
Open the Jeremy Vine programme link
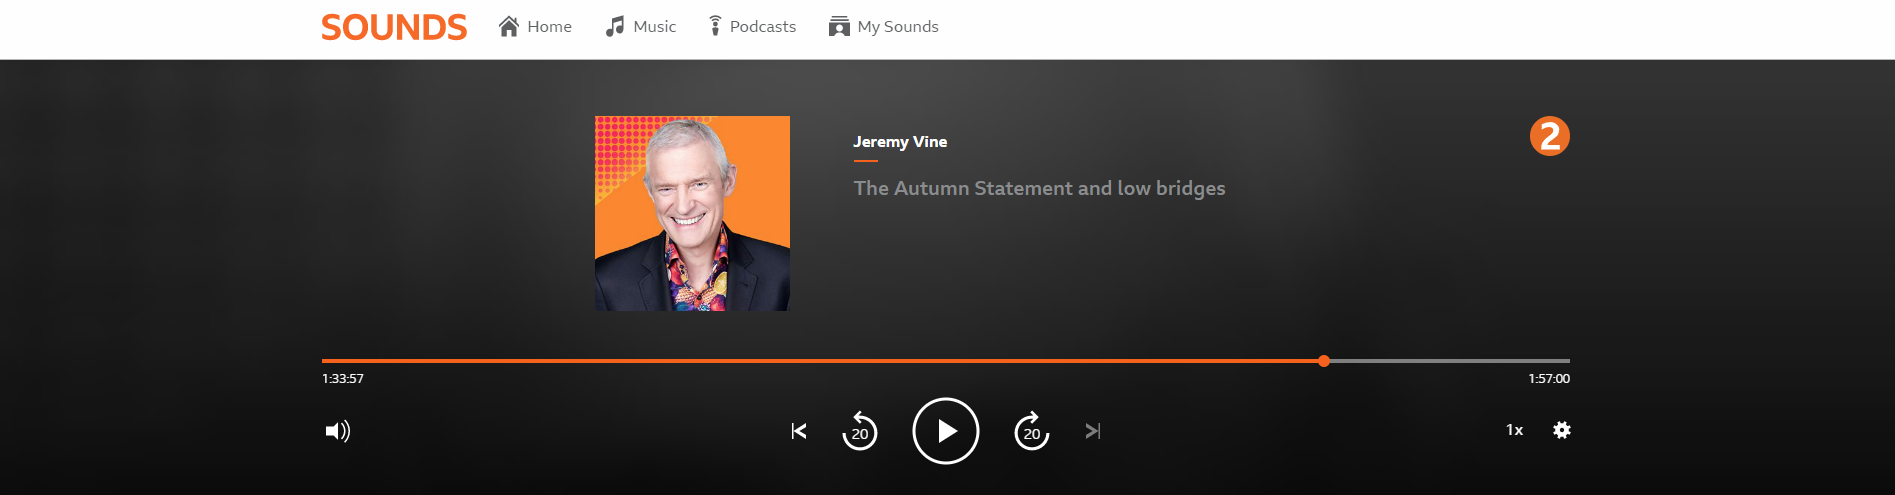click(900, 142)
